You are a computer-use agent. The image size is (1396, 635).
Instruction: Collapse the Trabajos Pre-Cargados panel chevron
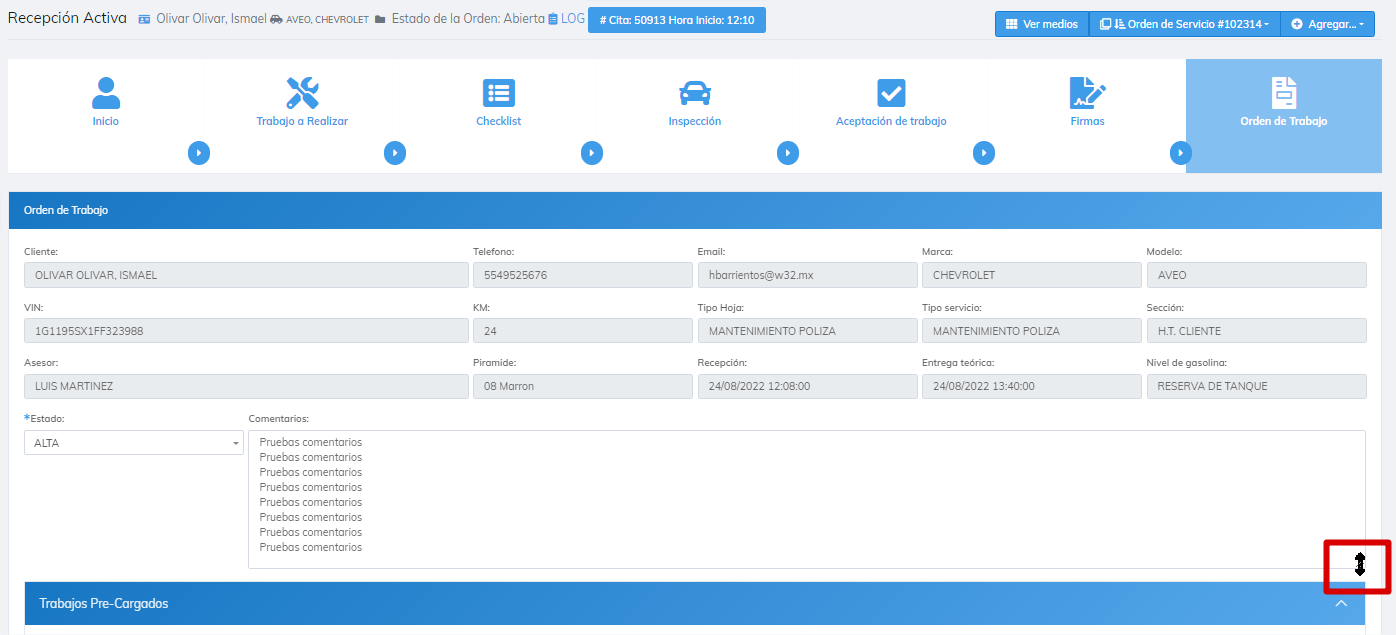click(1341, 603)
